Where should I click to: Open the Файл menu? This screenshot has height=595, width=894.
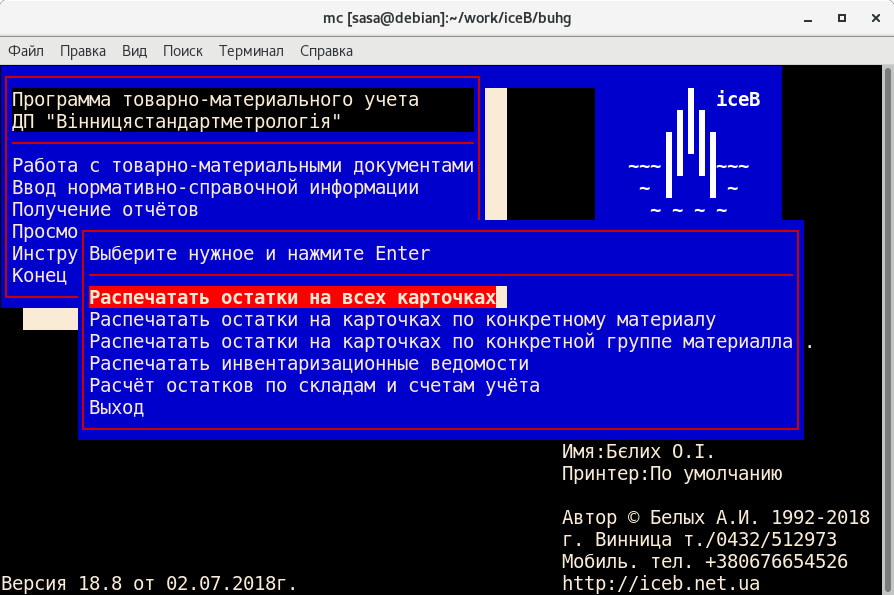(x=26, y=51)
